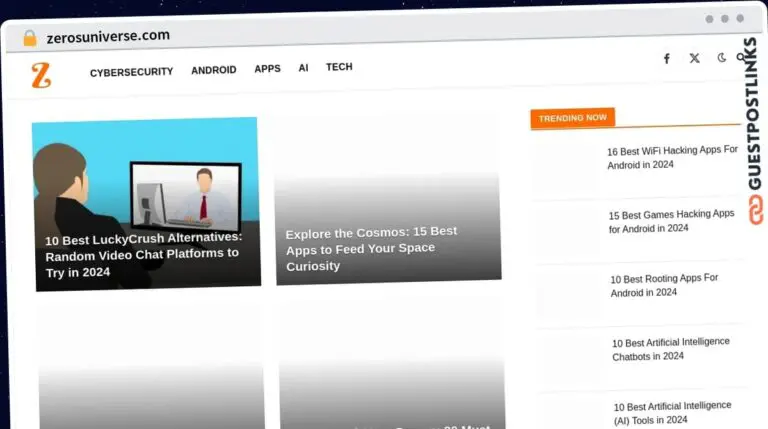Open the X (Twitter) social link
The height and width of the screenshot is (429, 768).
pos(694,59)
